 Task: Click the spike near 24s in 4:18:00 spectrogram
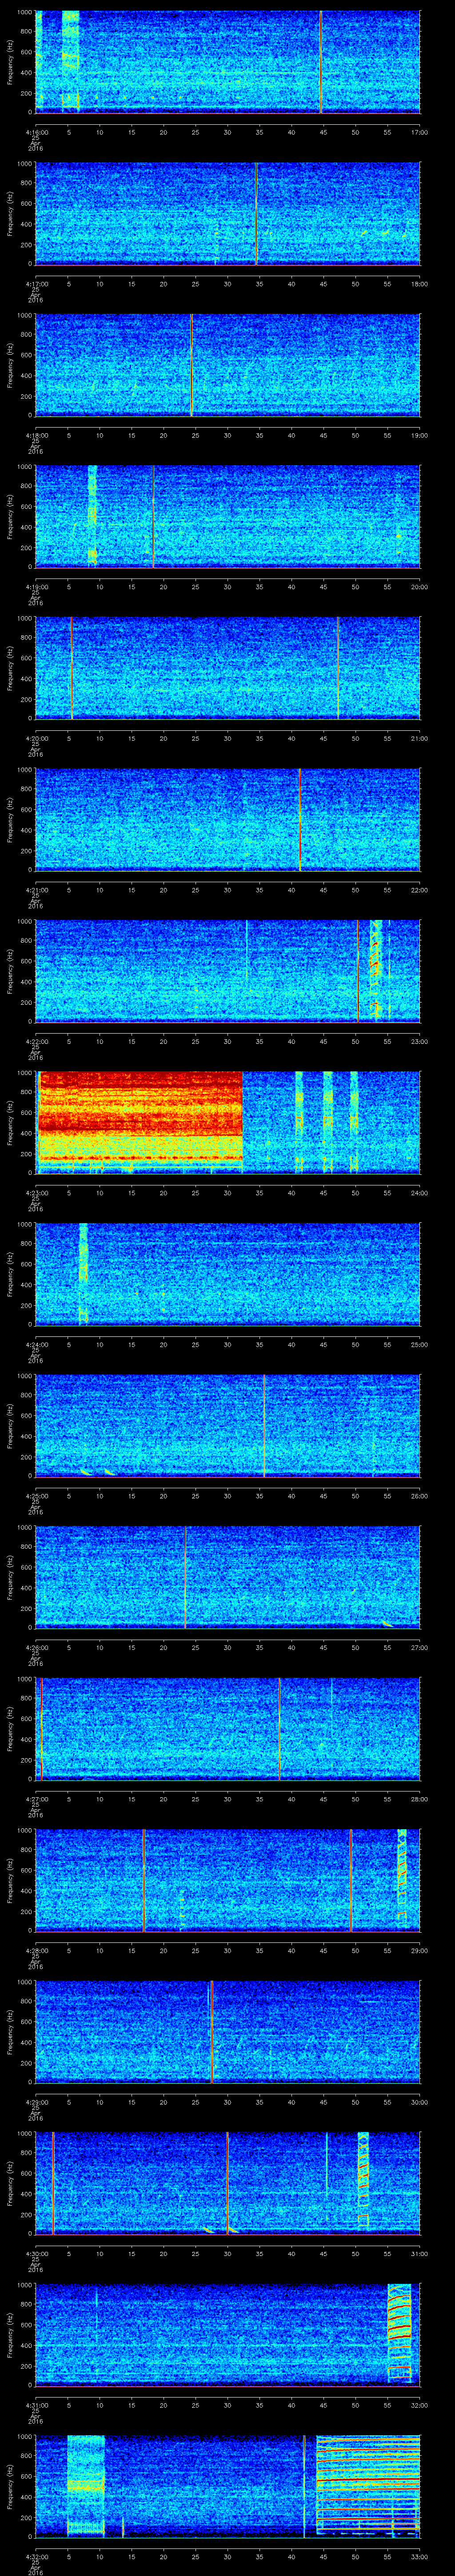pos(191,364)
